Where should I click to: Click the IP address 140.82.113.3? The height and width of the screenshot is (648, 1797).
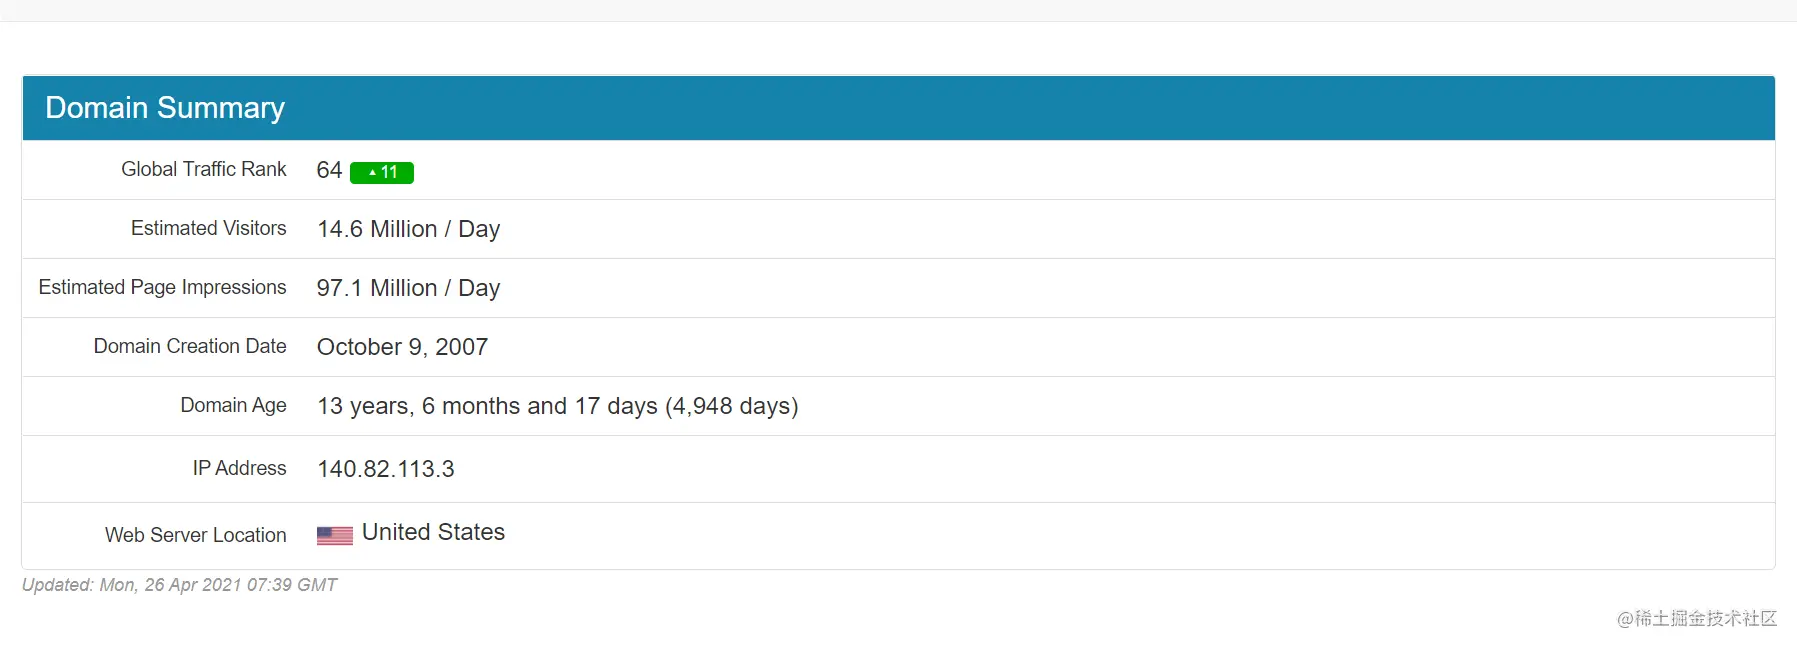386,469
